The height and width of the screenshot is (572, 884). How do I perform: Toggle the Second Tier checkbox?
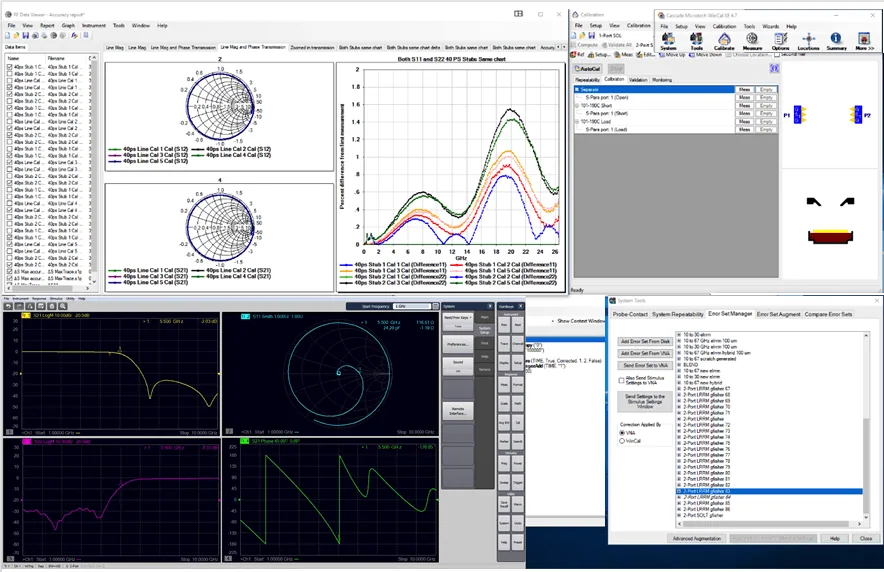(777, 55)
